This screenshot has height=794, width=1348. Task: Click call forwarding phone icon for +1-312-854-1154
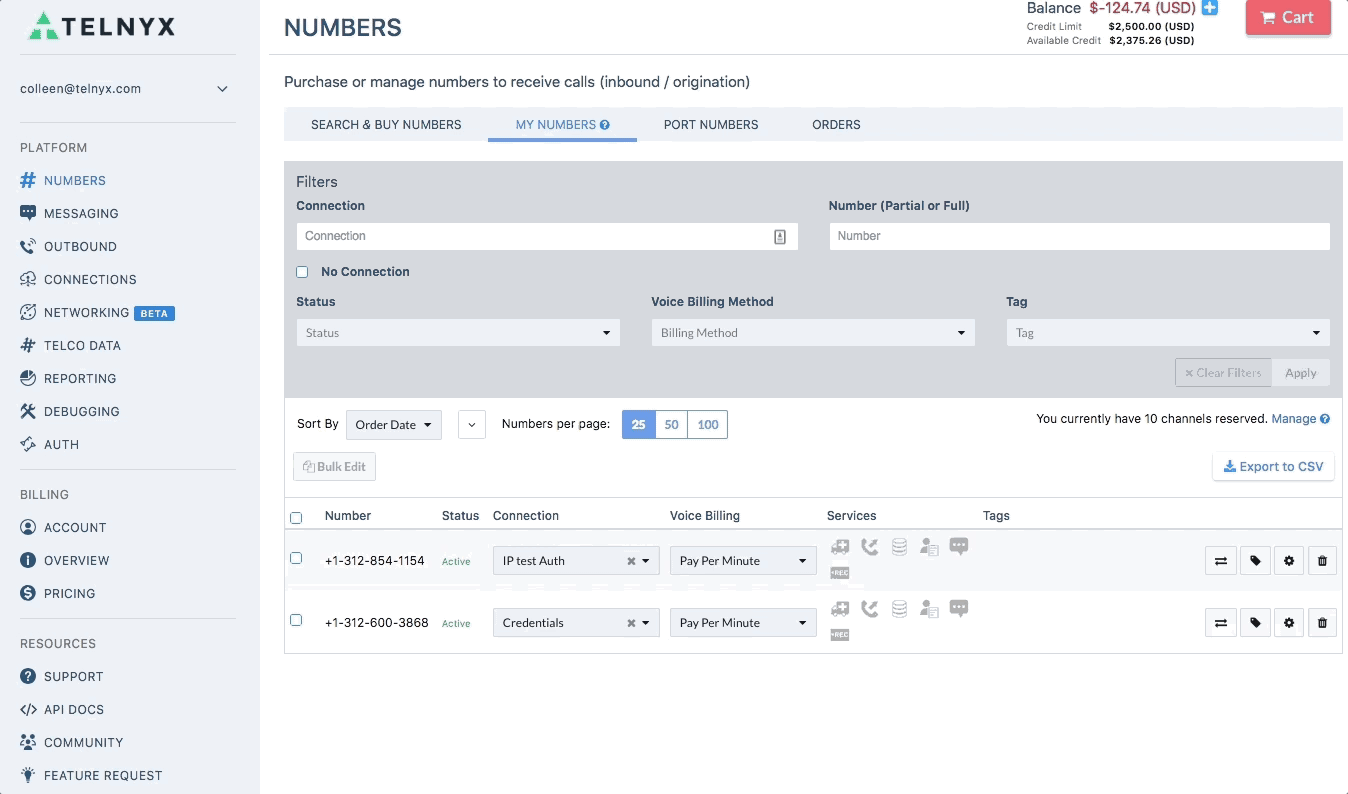[870, 547]
